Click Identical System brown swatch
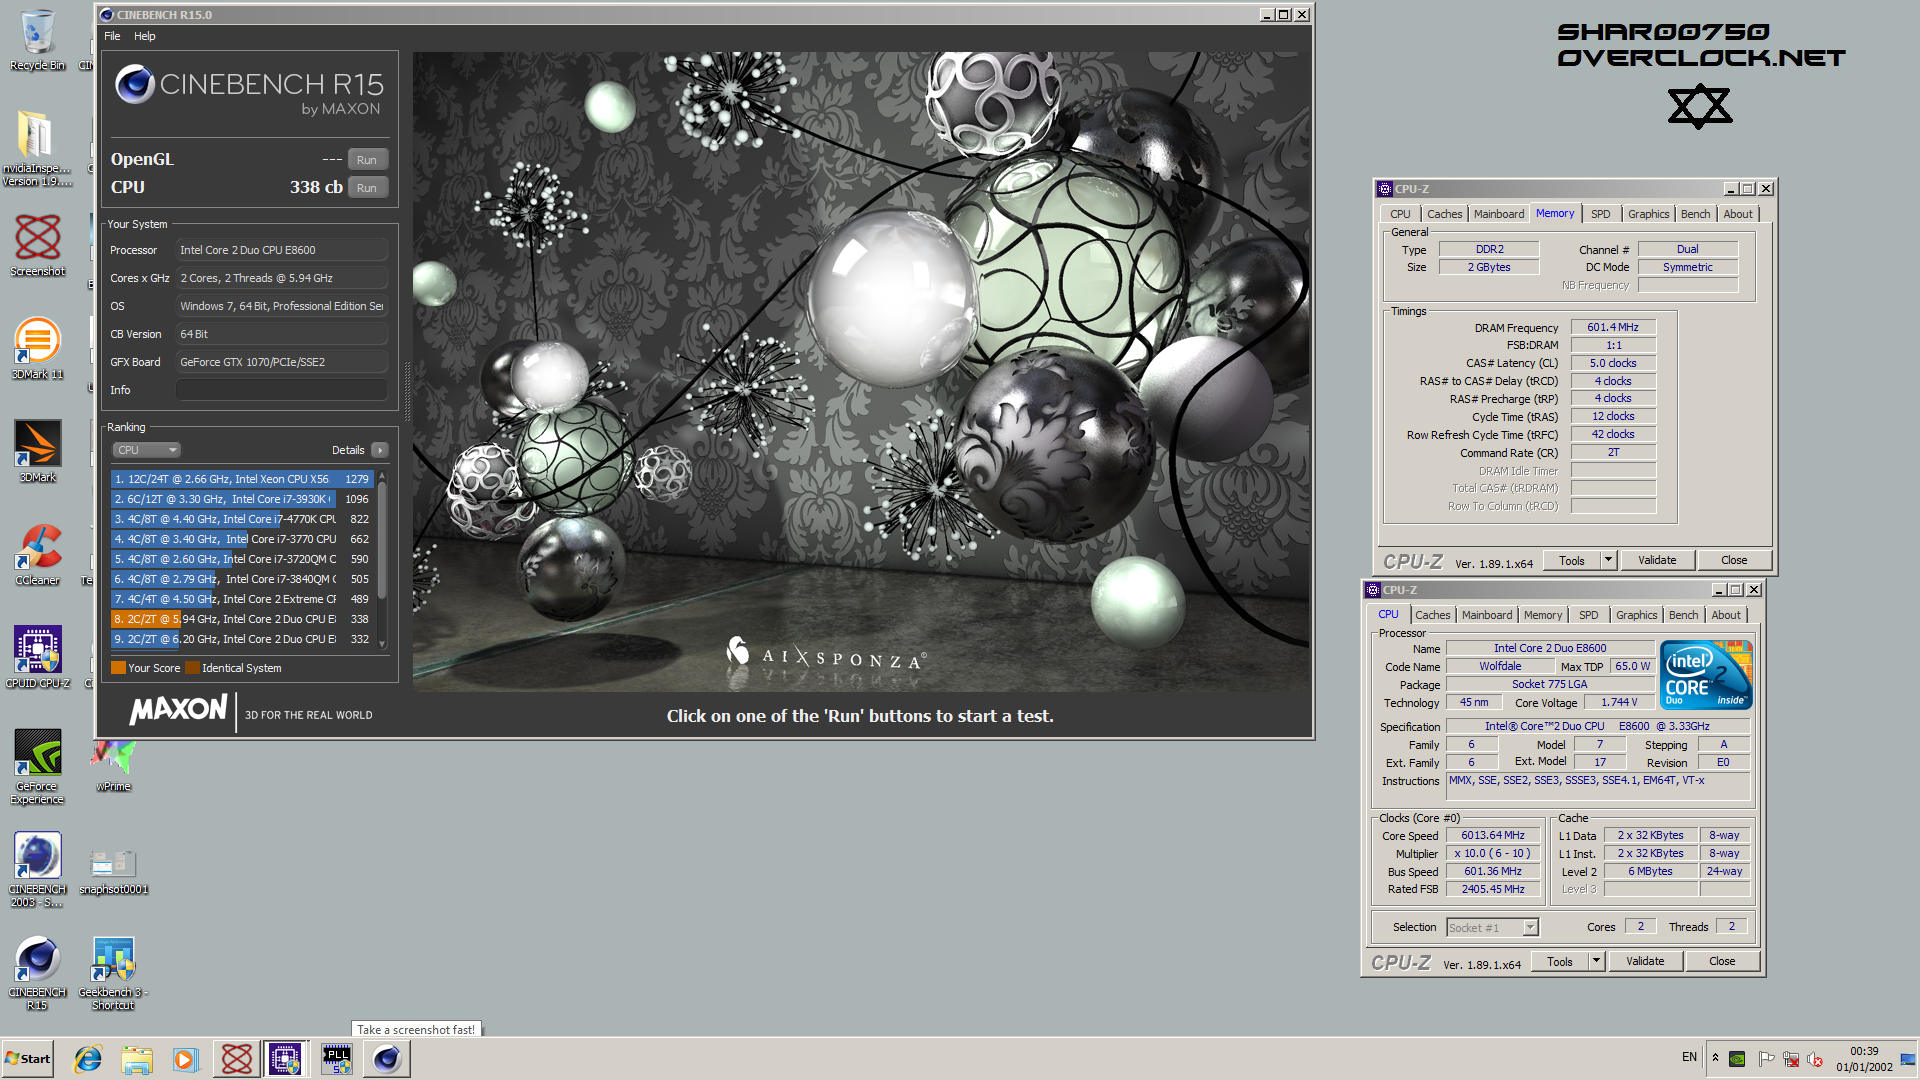 point(192,668)
